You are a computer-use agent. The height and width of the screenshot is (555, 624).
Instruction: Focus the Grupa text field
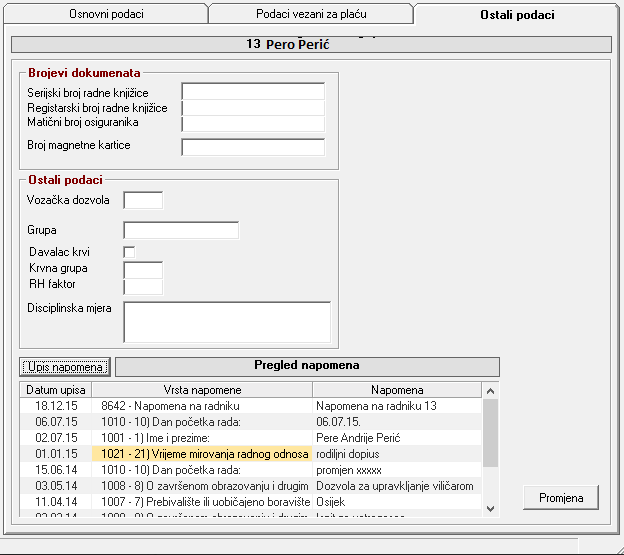(180, 231)
